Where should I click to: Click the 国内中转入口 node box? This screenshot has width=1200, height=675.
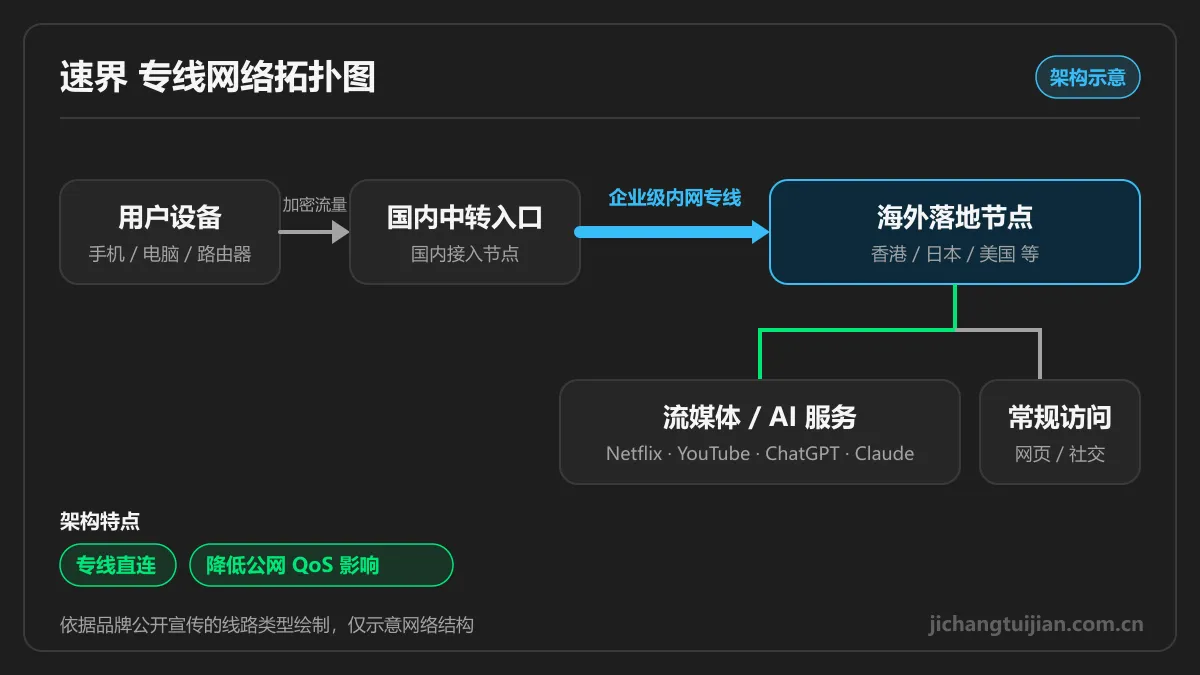465,232
